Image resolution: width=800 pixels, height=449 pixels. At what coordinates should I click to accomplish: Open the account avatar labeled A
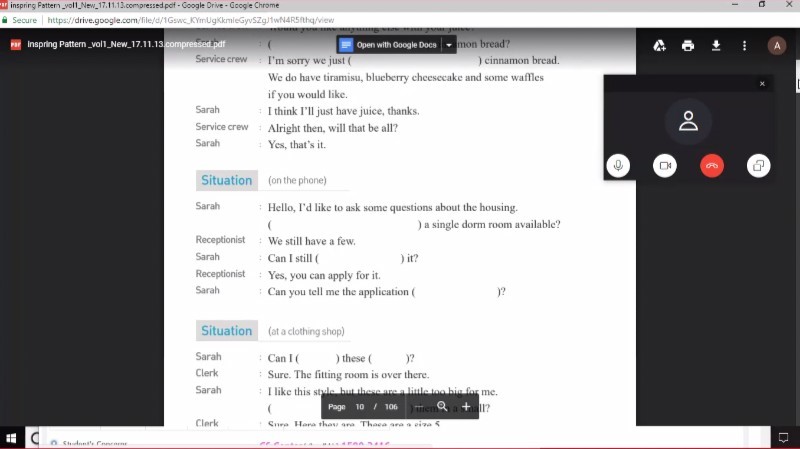(x=777, y=45)
